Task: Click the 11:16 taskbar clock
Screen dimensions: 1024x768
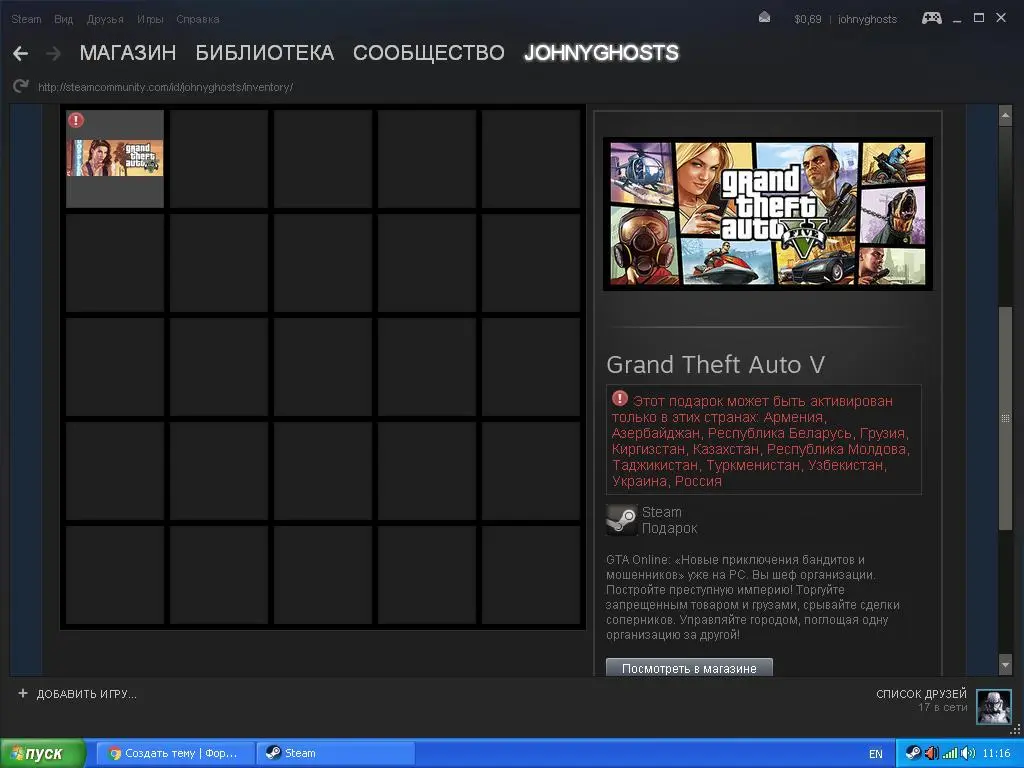Action: pyautogui.click(x=996, y=753)
